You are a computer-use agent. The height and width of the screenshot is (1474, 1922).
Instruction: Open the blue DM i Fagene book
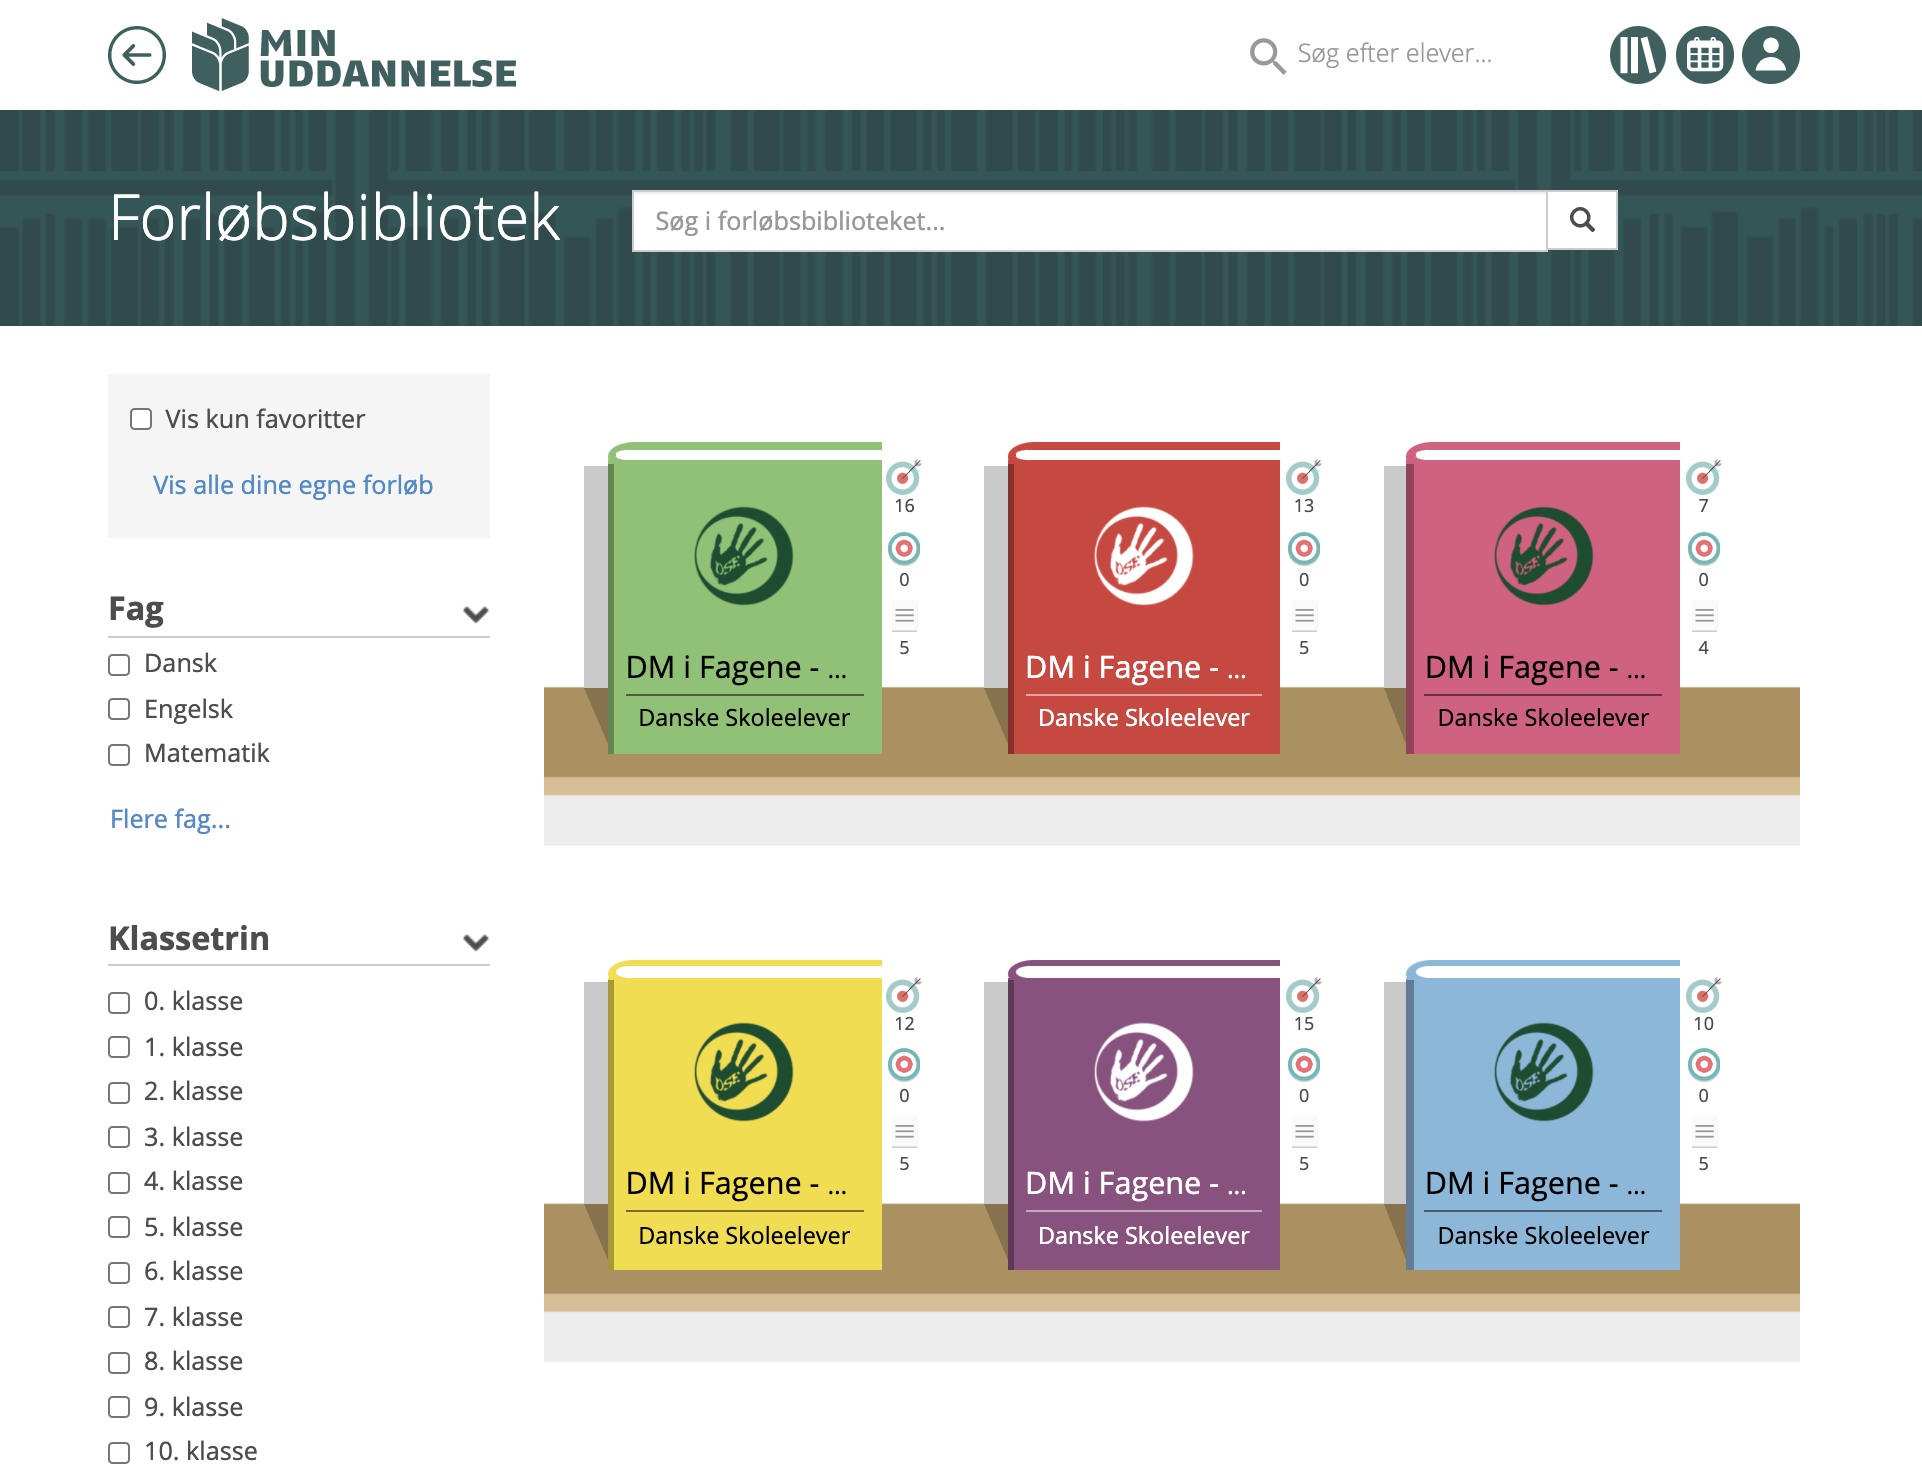tap(1543, 1115)
